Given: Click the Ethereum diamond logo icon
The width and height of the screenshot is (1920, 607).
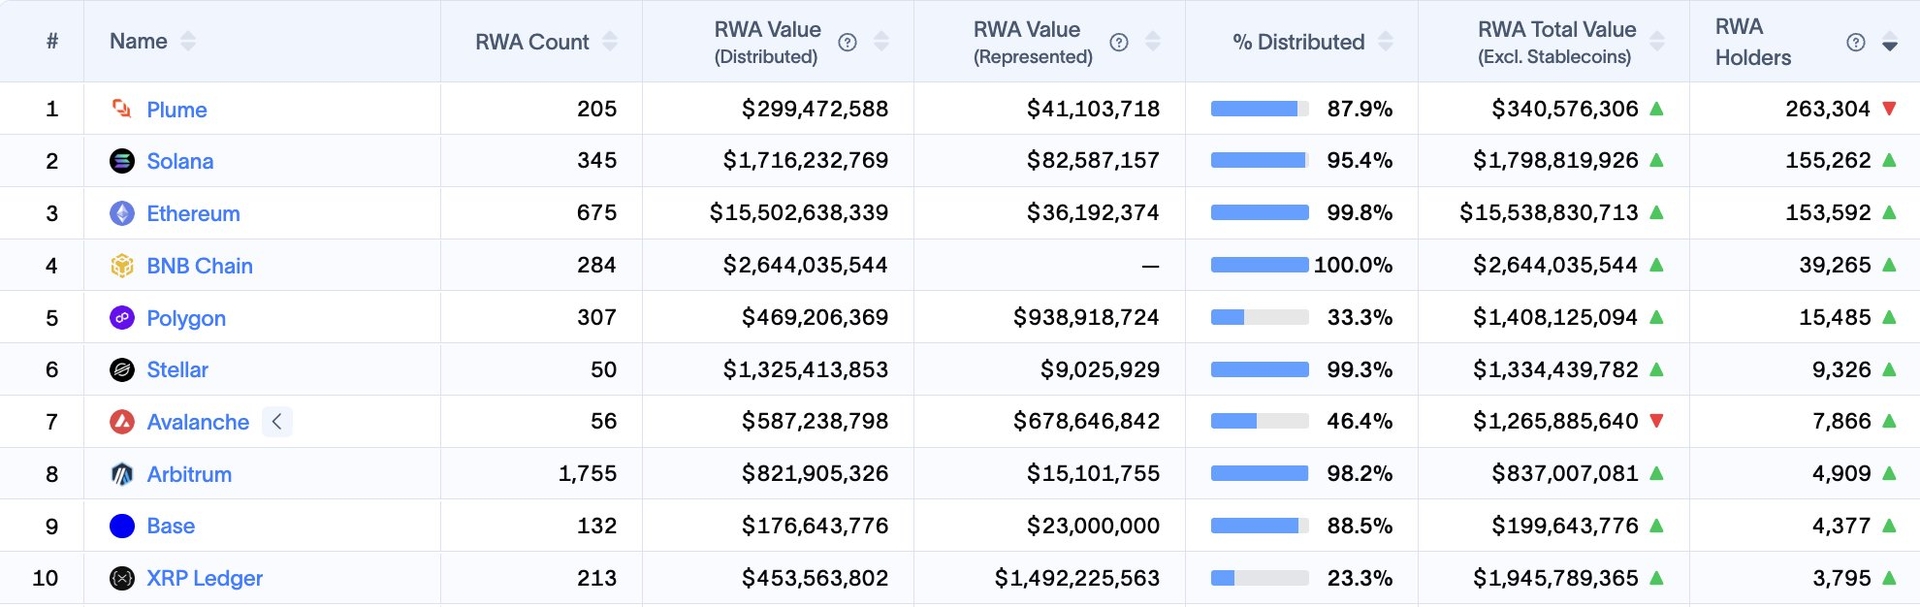Looking at the screenshot, I should pyautogui.click(x=122, y=213).
